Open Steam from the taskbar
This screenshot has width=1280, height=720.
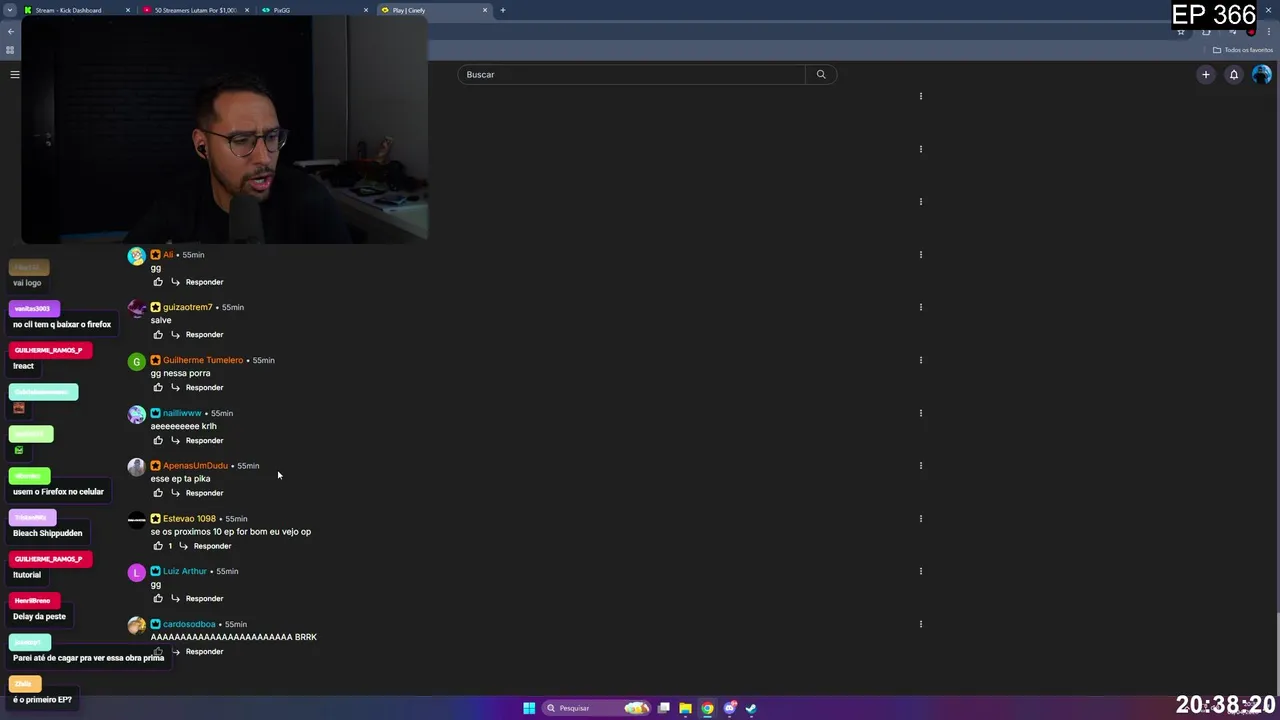click(751, 708)
